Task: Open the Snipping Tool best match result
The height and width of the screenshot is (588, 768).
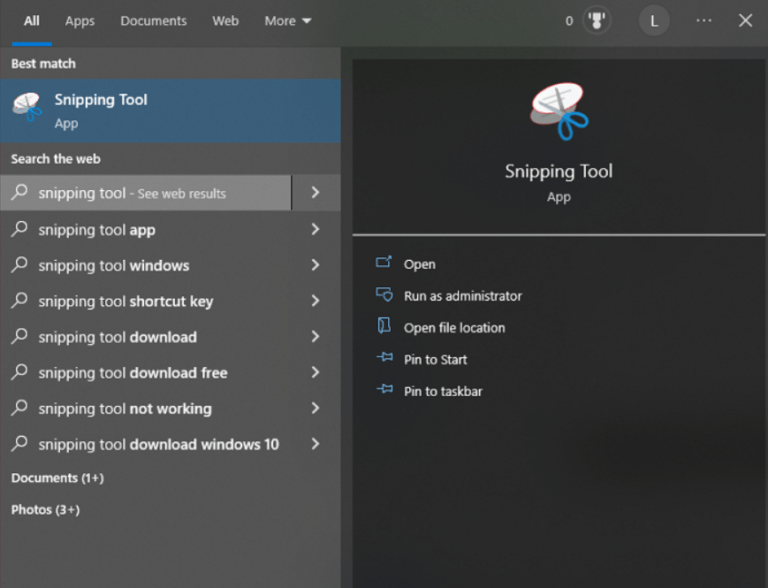Action: pyautogui.click(x=170, y=111)
